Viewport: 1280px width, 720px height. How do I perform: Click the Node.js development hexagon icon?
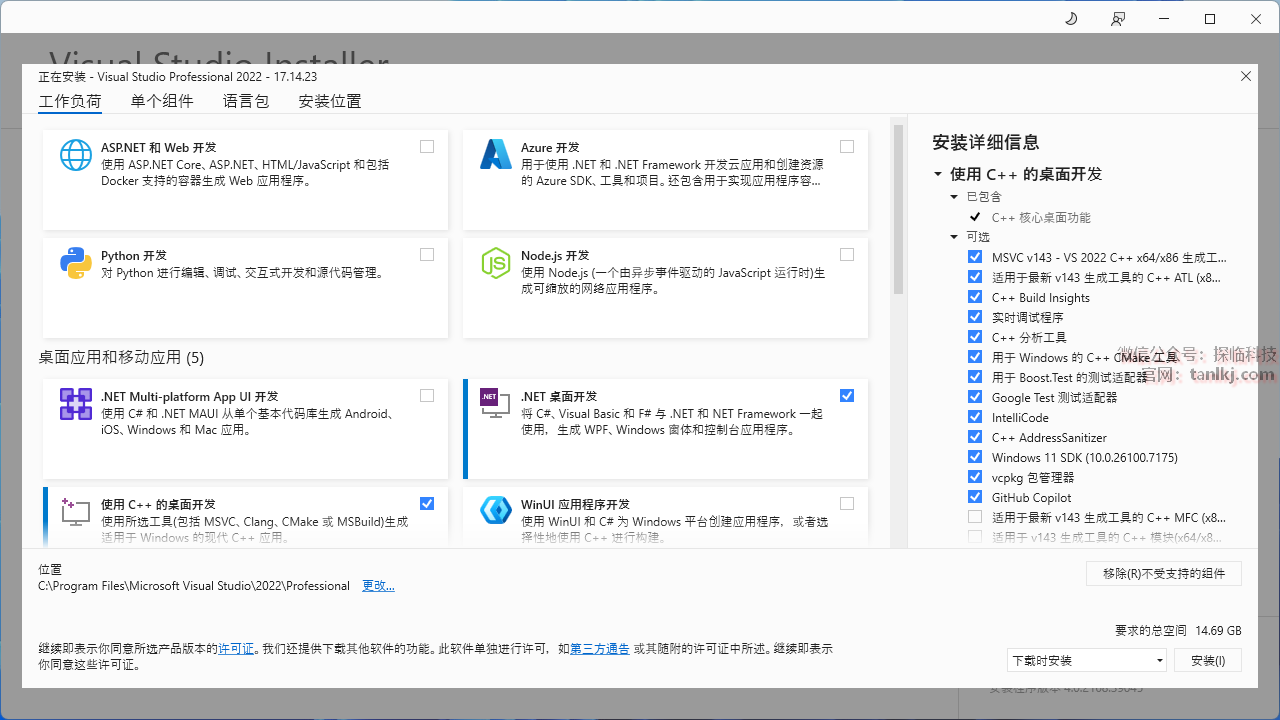(496, 263)
